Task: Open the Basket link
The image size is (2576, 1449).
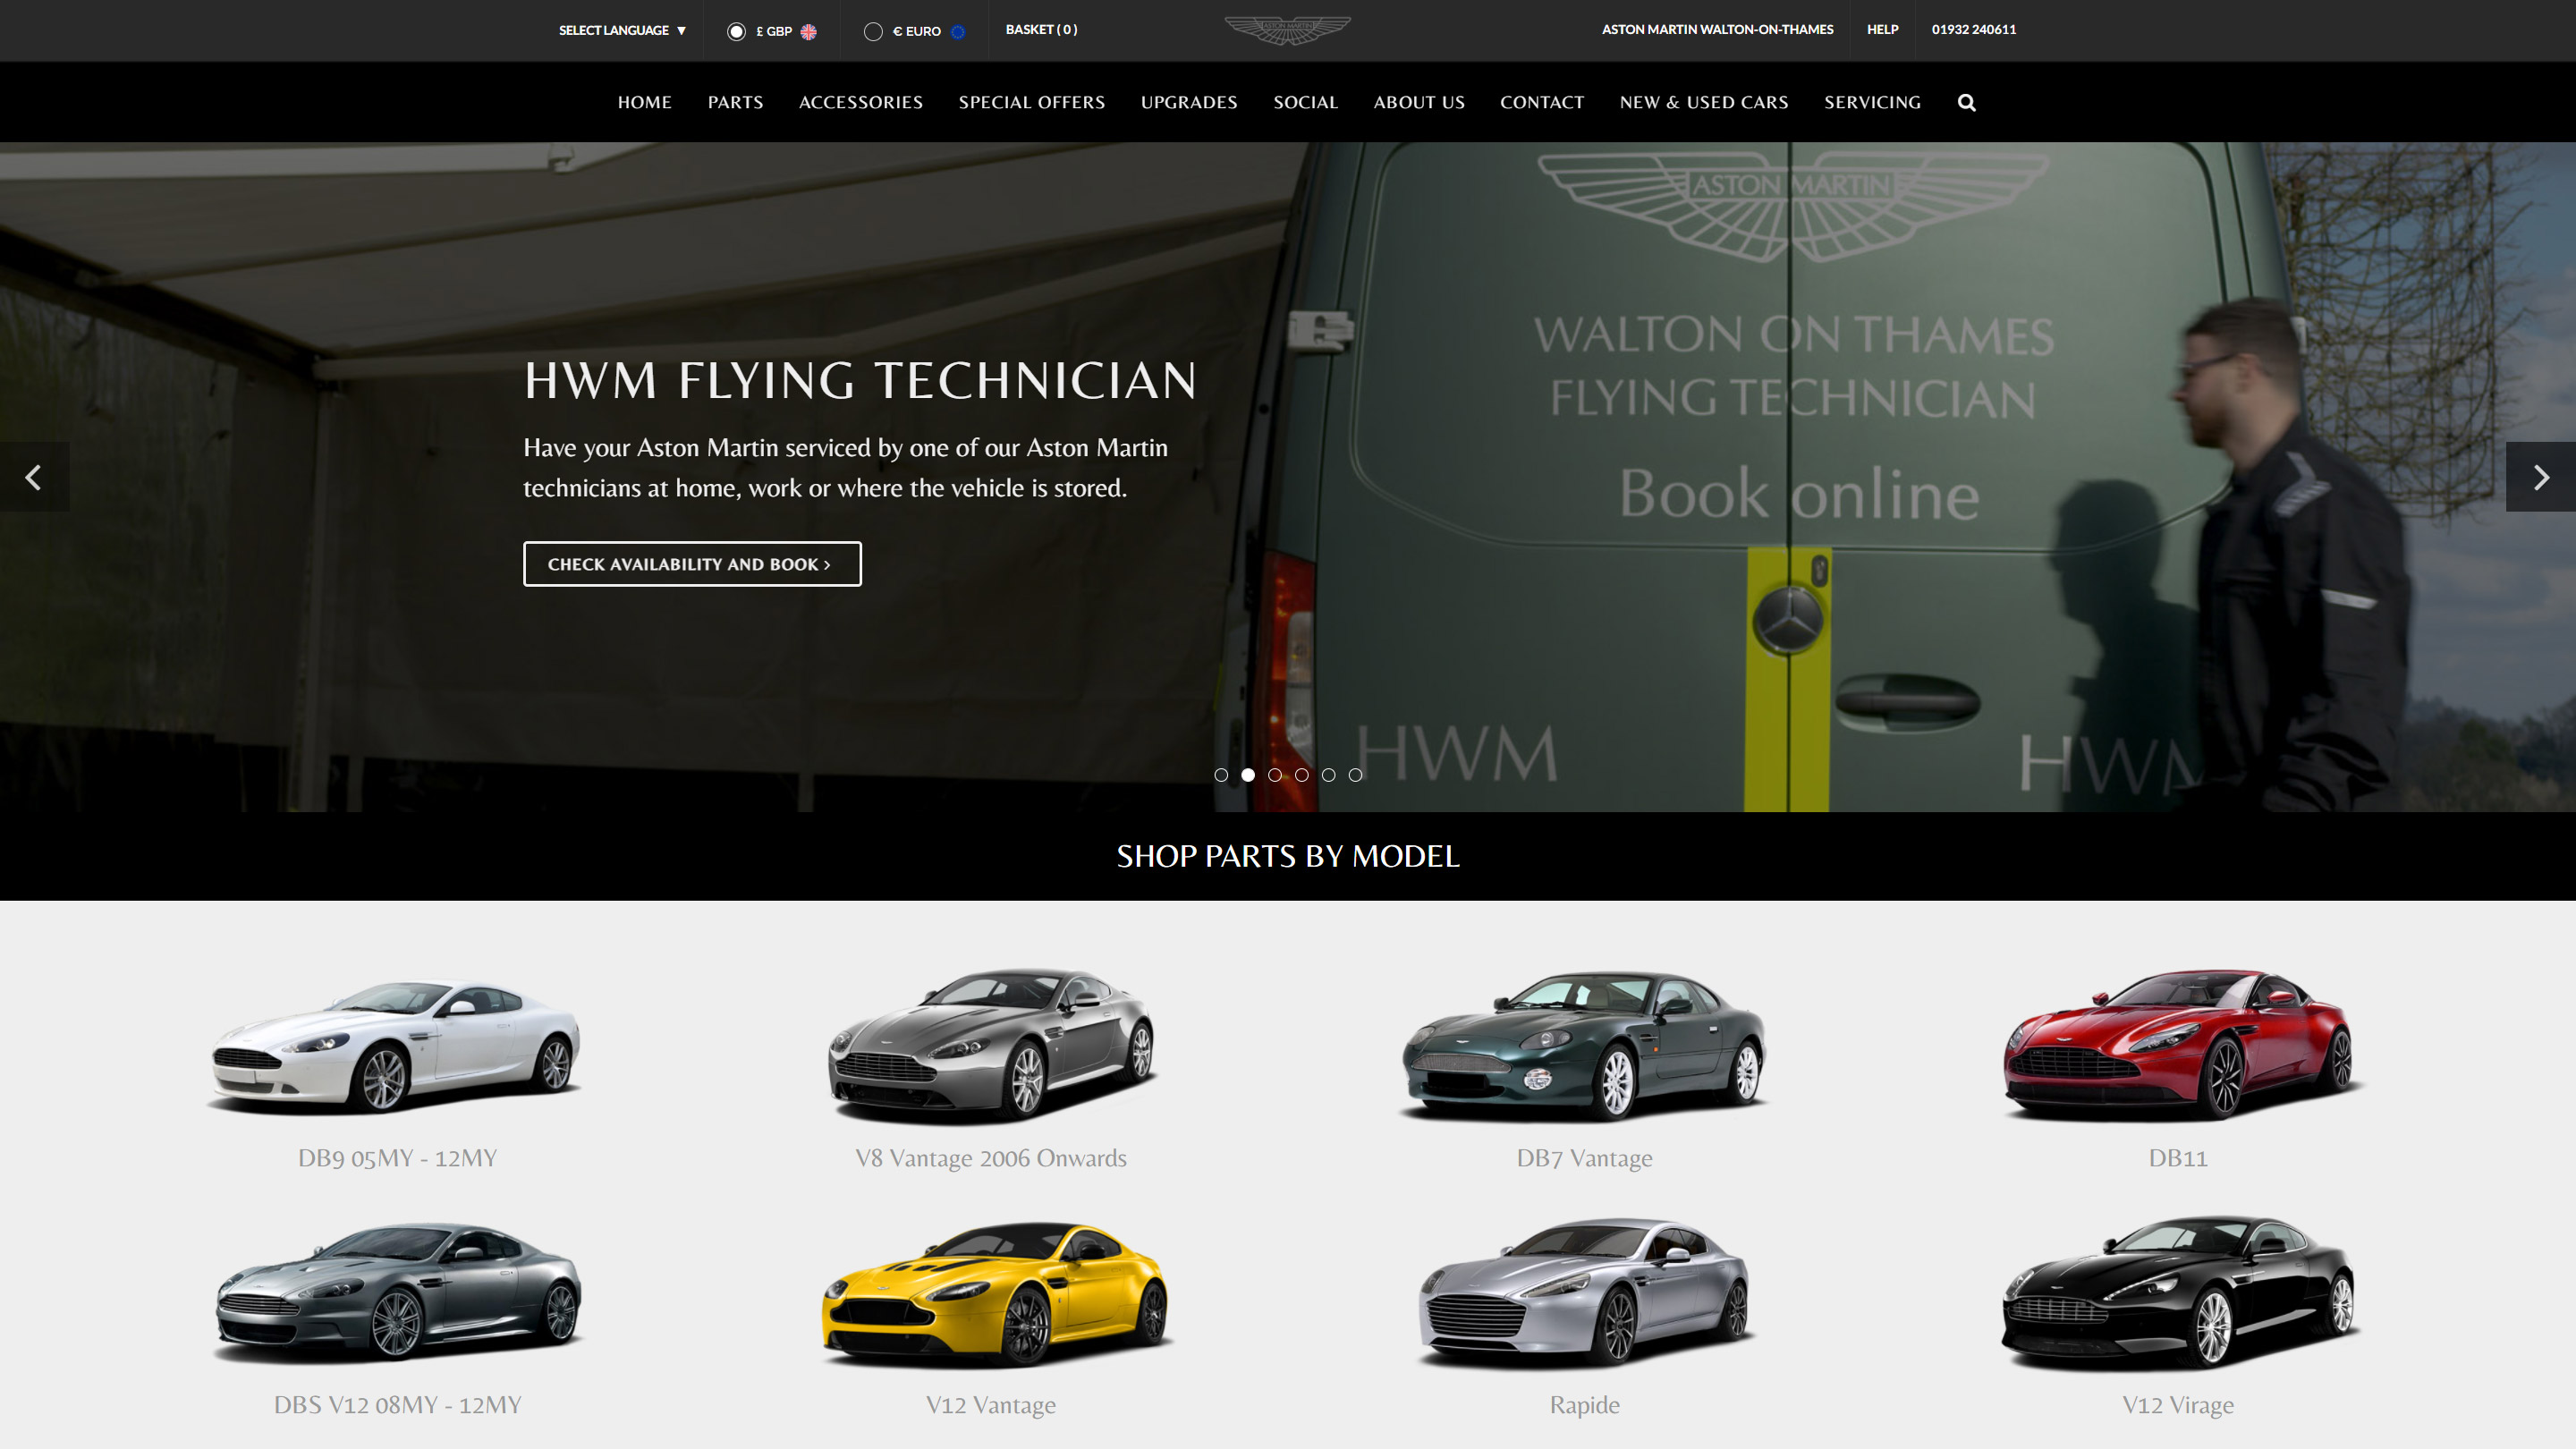Action: [1041, 29]
